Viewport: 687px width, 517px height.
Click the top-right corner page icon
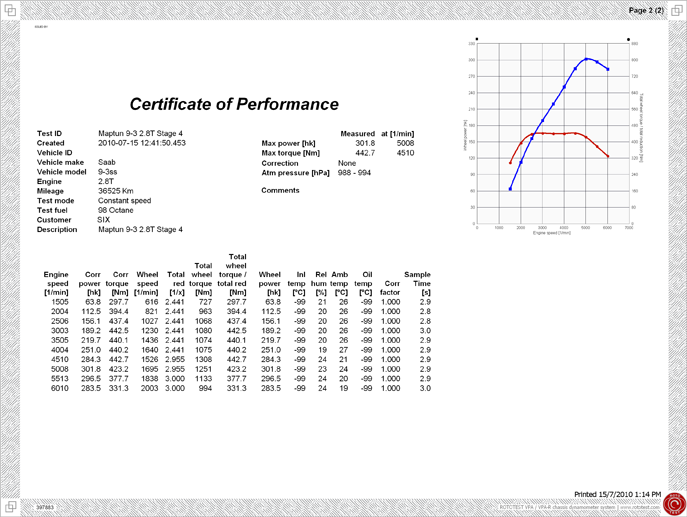coord(676,10)
